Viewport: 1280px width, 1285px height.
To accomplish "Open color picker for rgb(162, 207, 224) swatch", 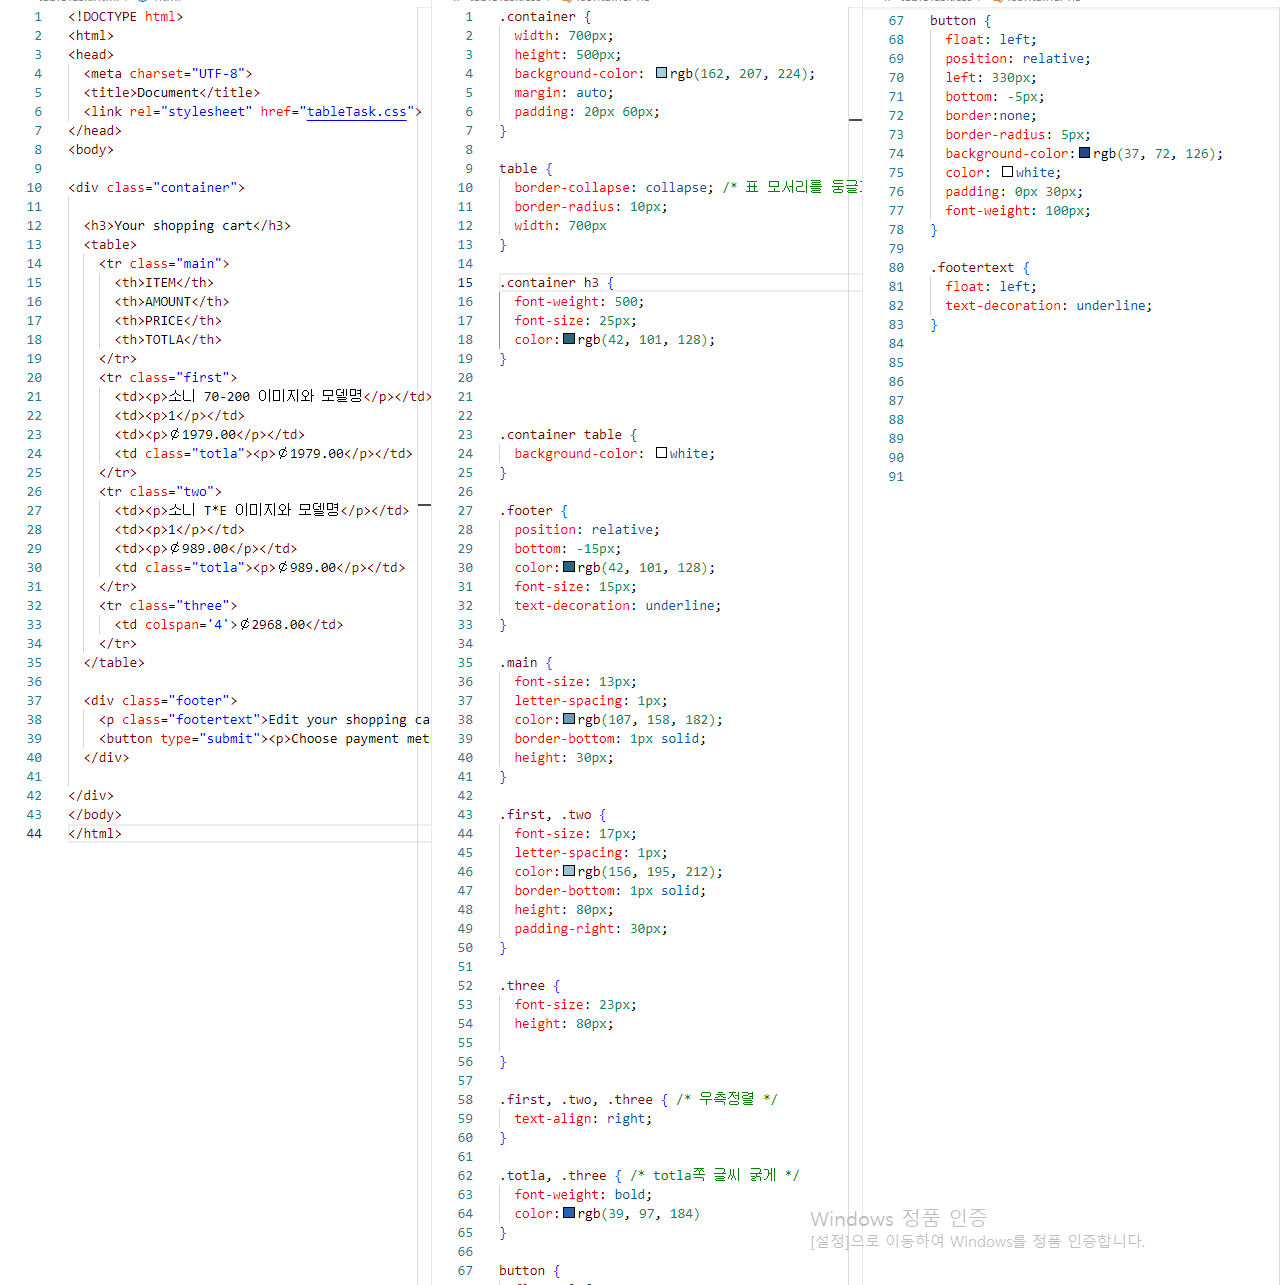I will coord(661,73).
